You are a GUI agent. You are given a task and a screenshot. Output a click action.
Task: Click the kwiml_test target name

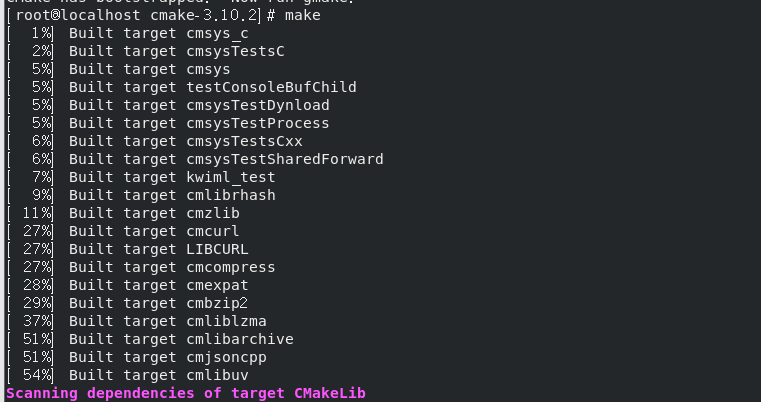point(231,177)
